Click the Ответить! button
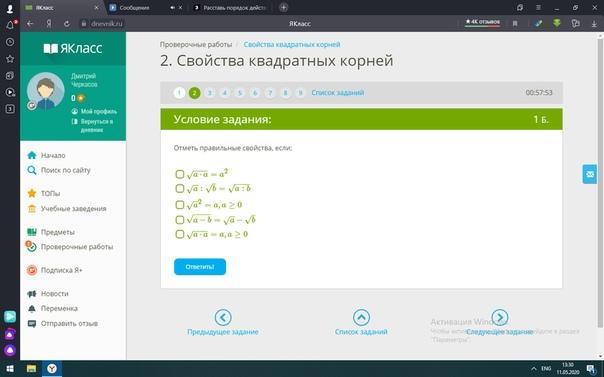 (x=200, y=267)
